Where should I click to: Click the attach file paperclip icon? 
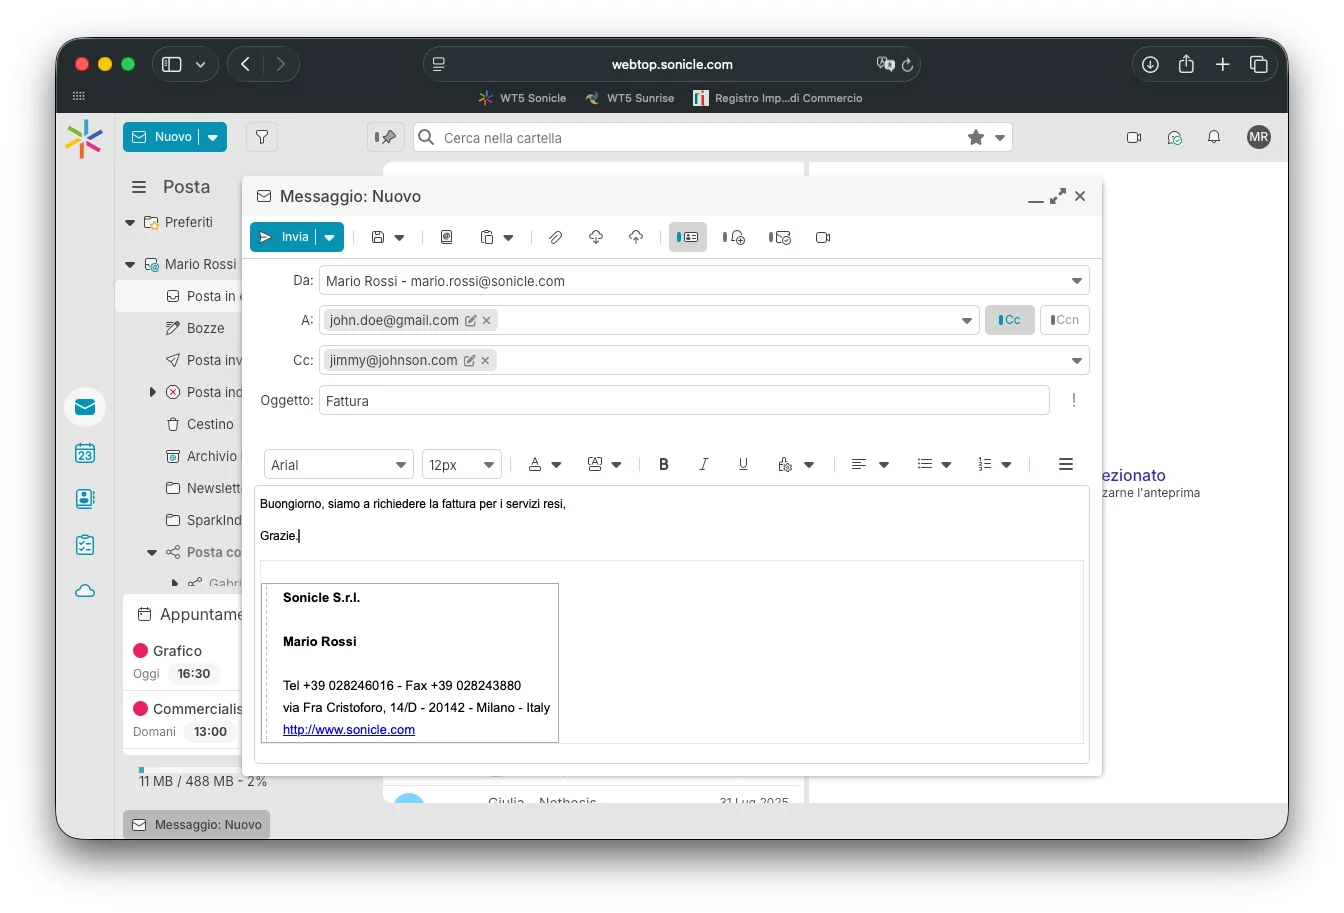tap(555, 237)
